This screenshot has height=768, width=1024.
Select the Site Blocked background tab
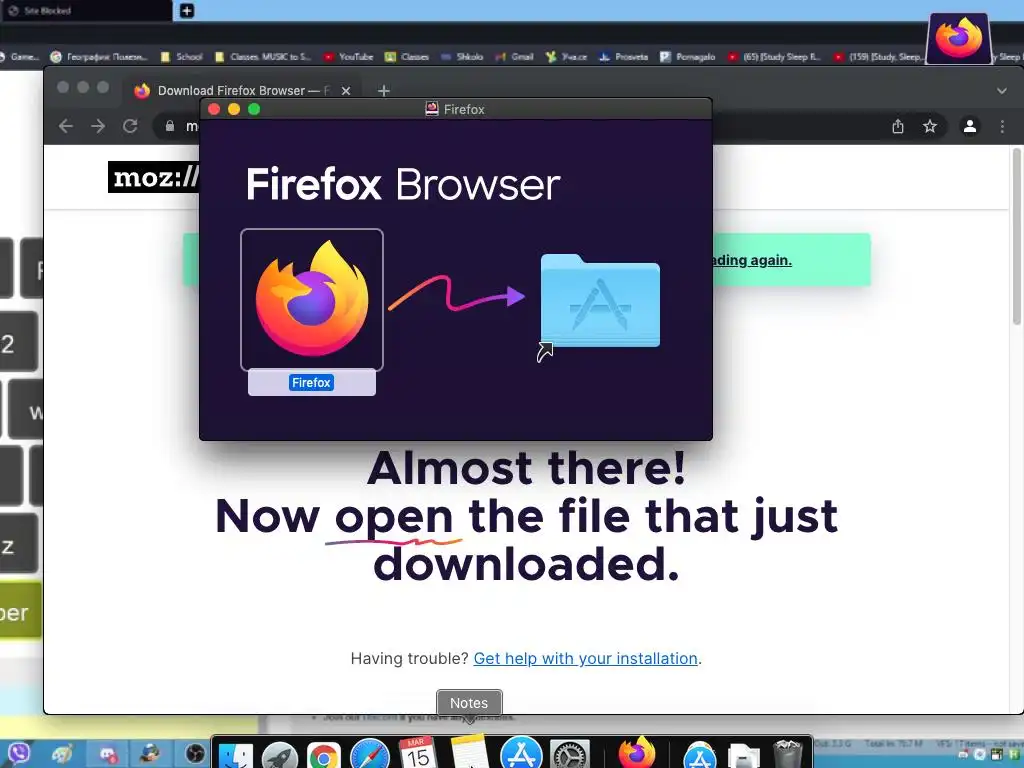click(86, 10)
